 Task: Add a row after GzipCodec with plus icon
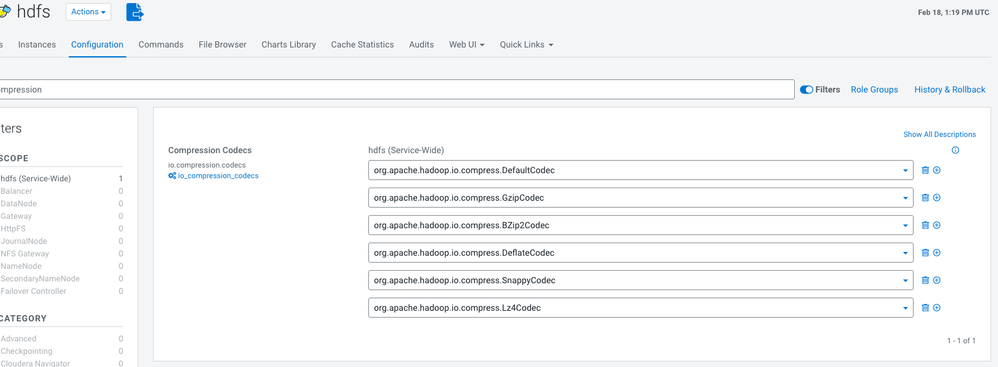click(x=937, y=198)
